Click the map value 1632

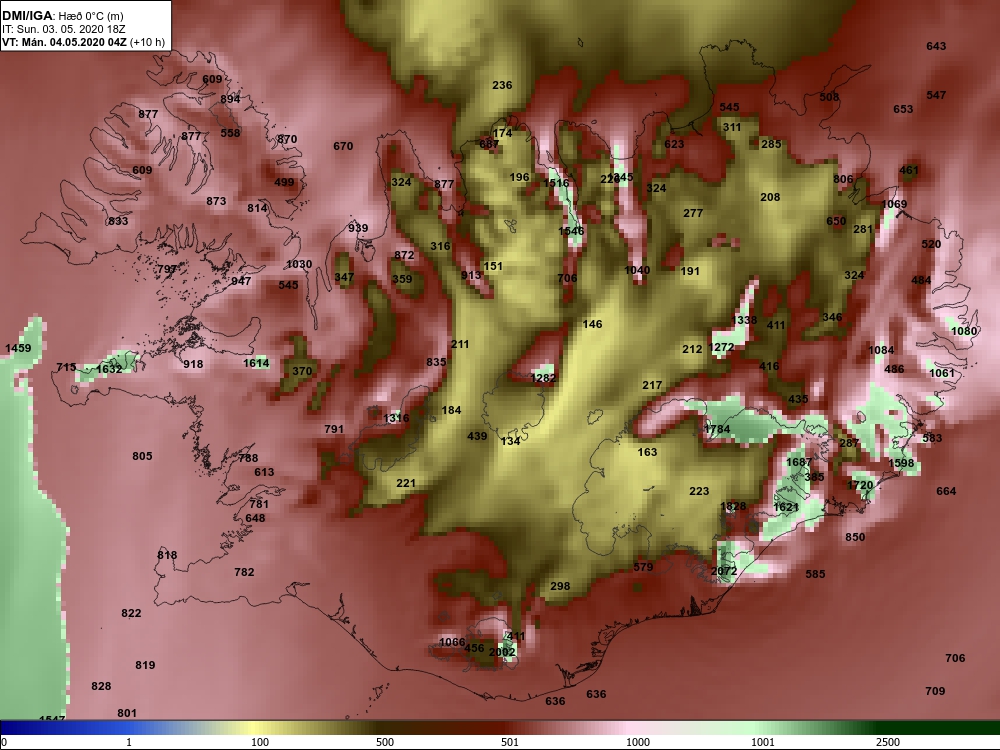click(x=109, y=369)
